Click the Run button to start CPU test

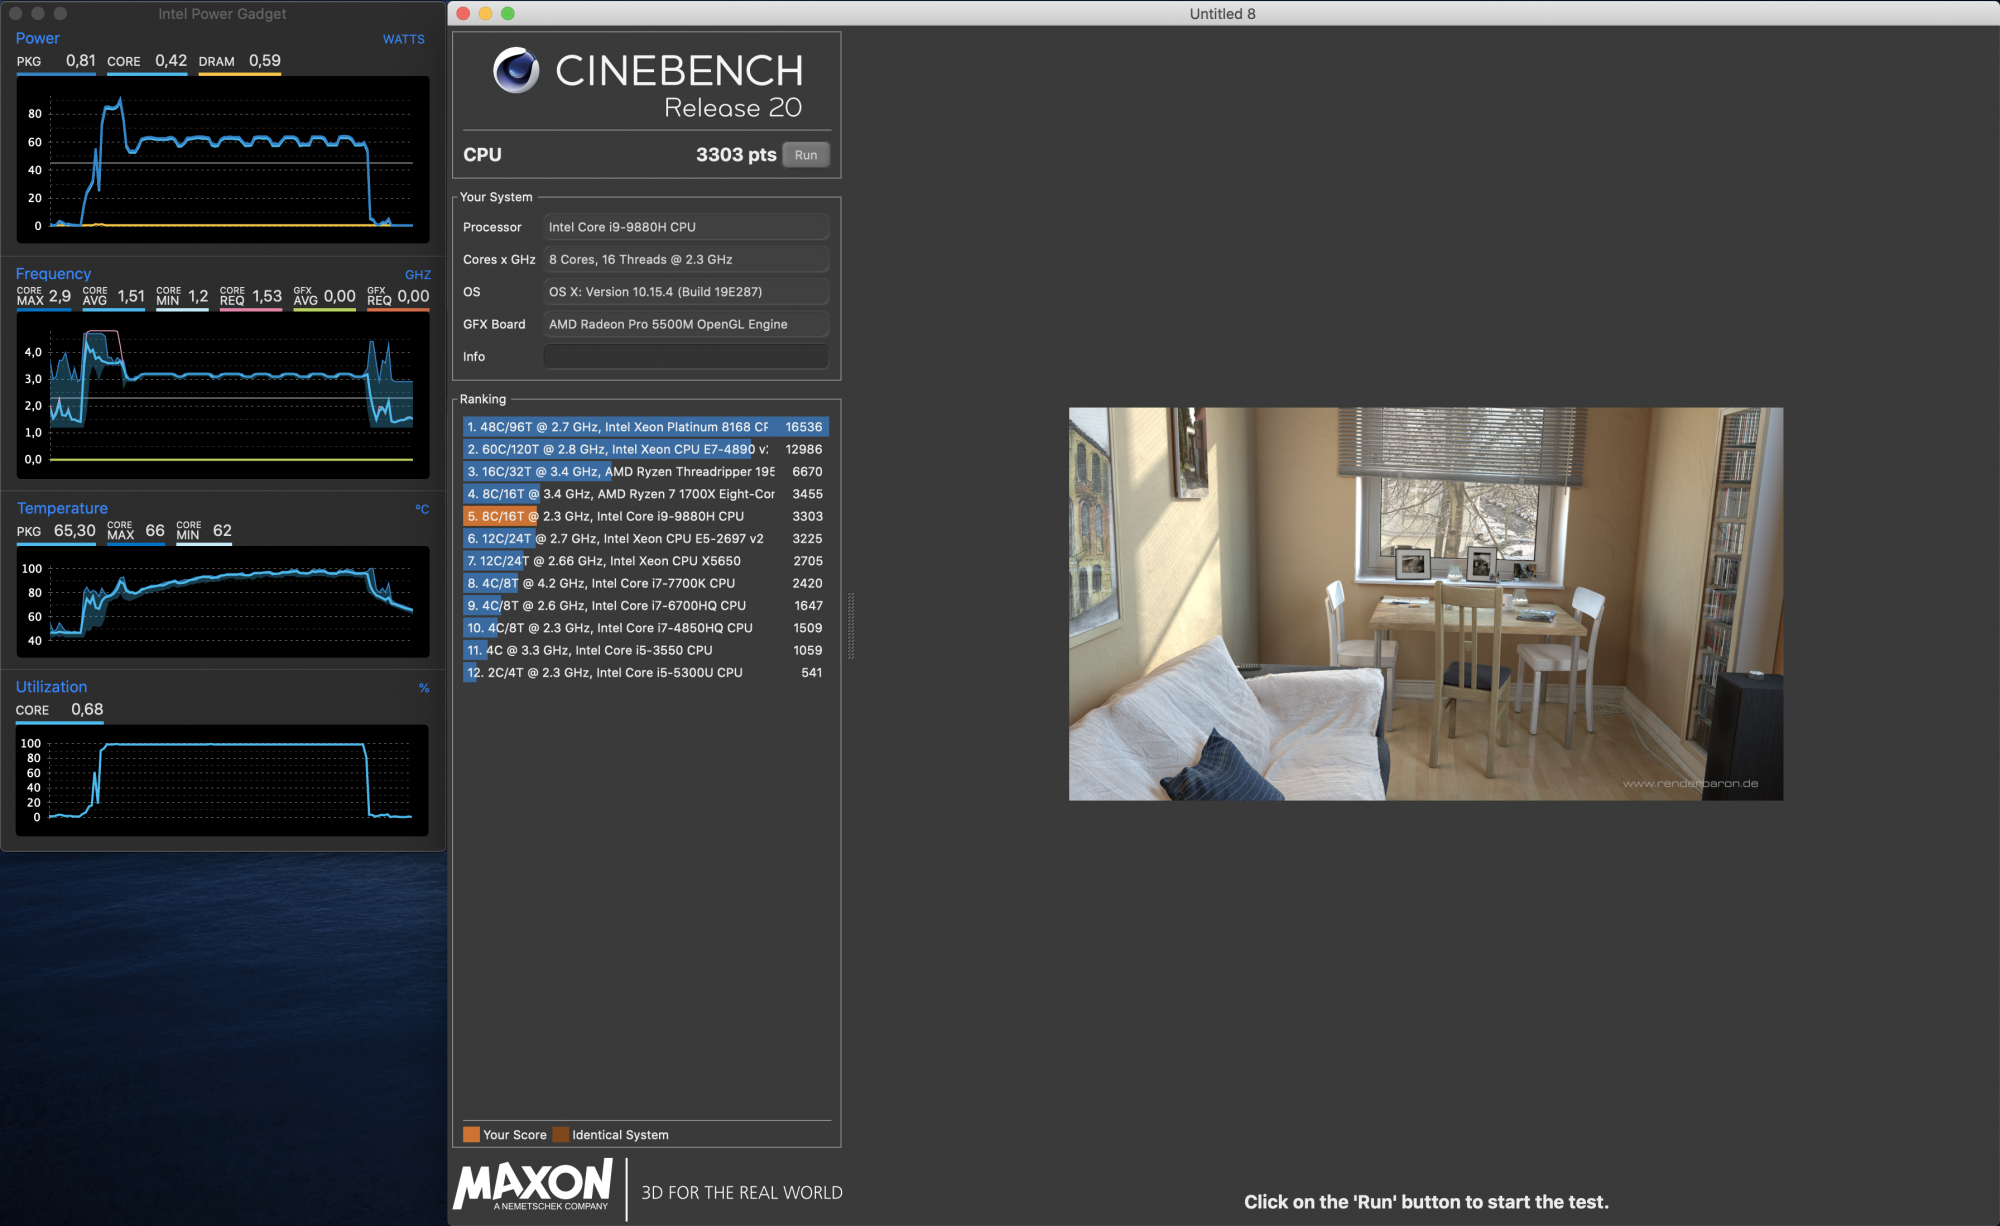pyautogui.click(x=805, y=154)
